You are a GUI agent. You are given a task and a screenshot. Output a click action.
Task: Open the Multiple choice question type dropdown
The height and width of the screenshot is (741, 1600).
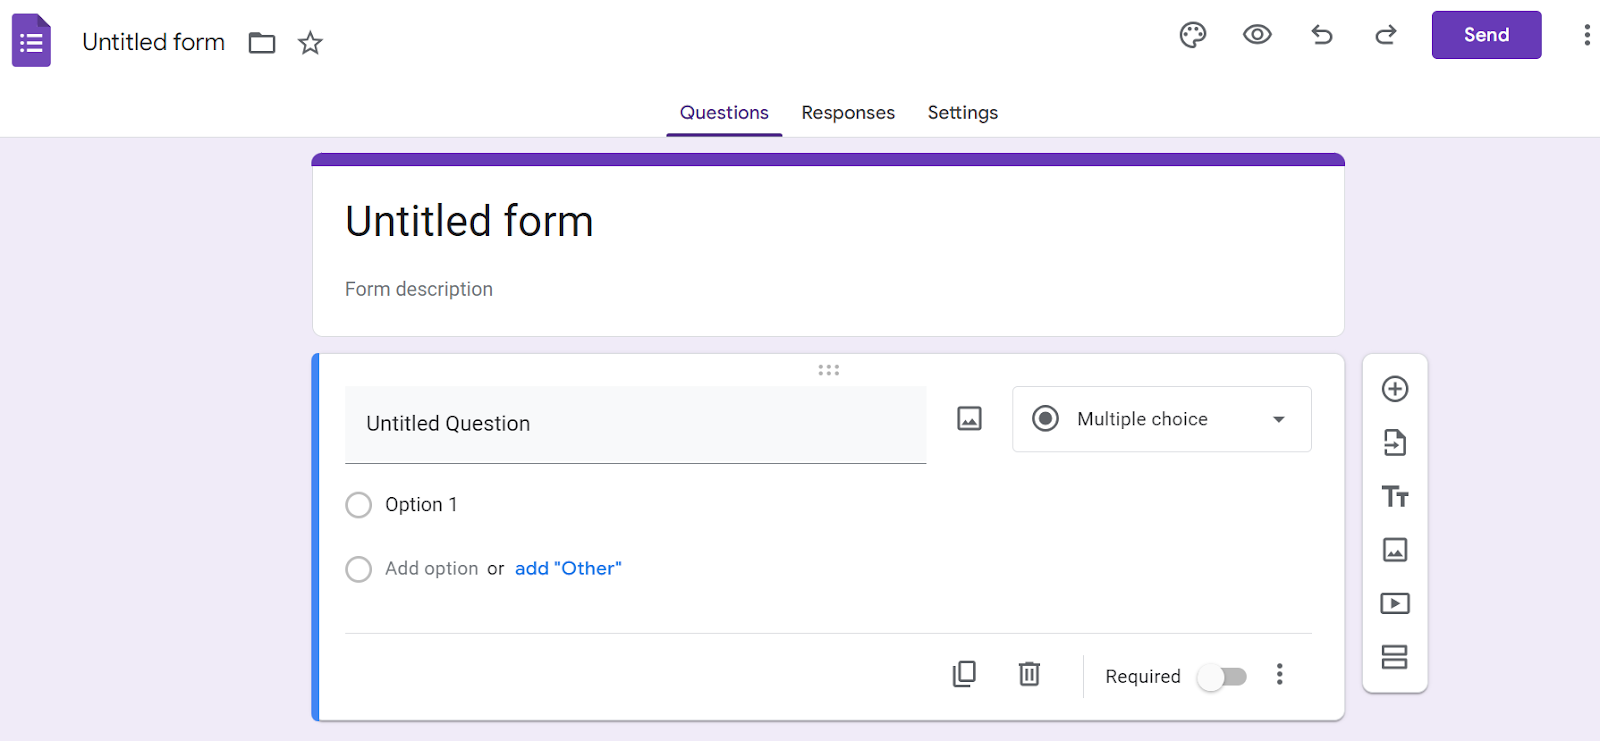click(1160, 419)
